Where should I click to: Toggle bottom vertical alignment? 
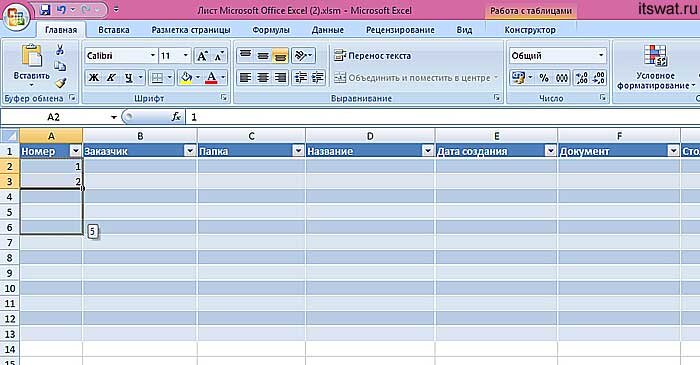pyautogui.click(x=280, y=56)
